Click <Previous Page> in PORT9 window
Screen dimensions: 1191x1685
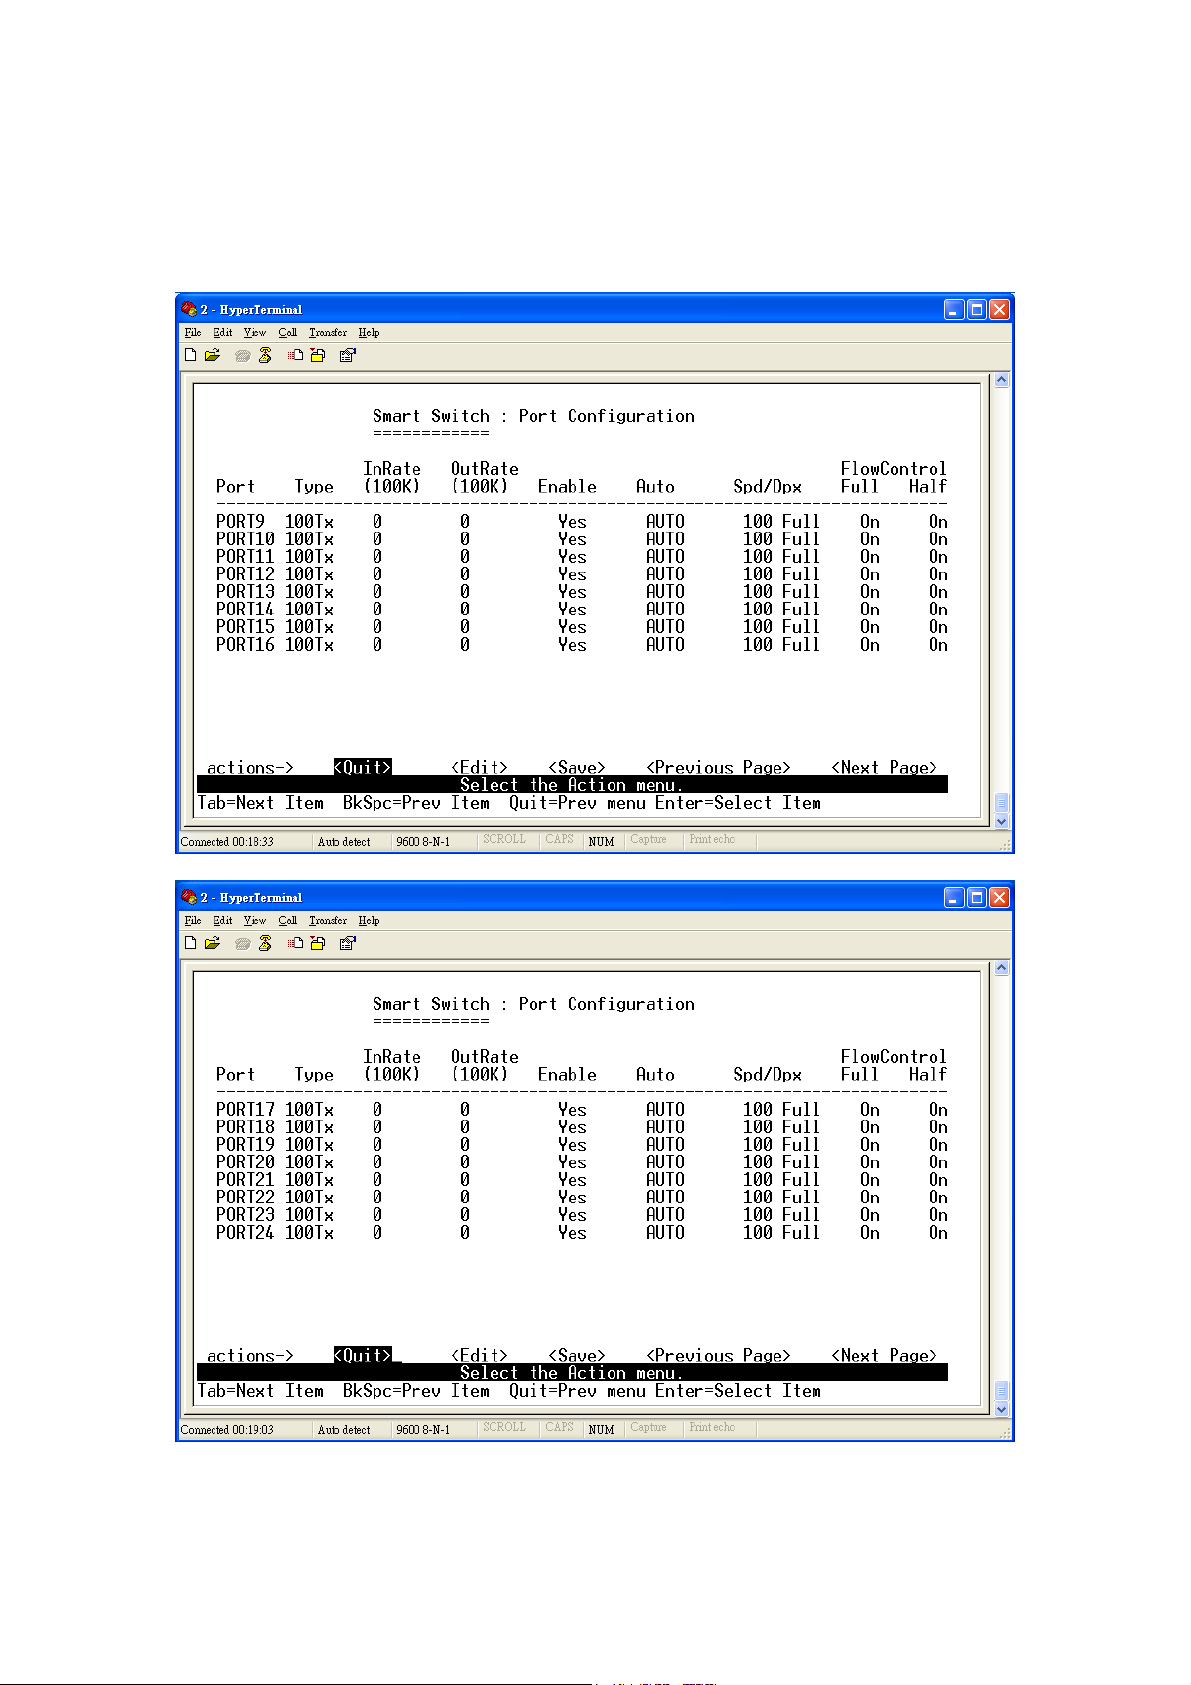pyautogui.click(x=719, y=767)
